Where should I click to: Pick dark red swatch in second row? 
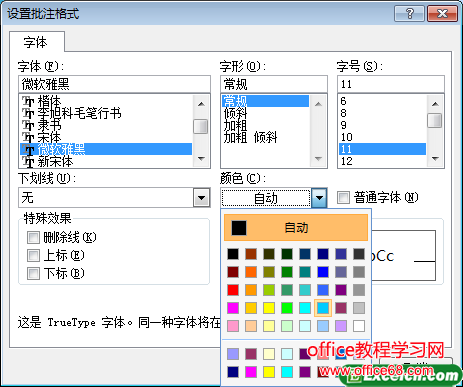[x=233, y=272]
